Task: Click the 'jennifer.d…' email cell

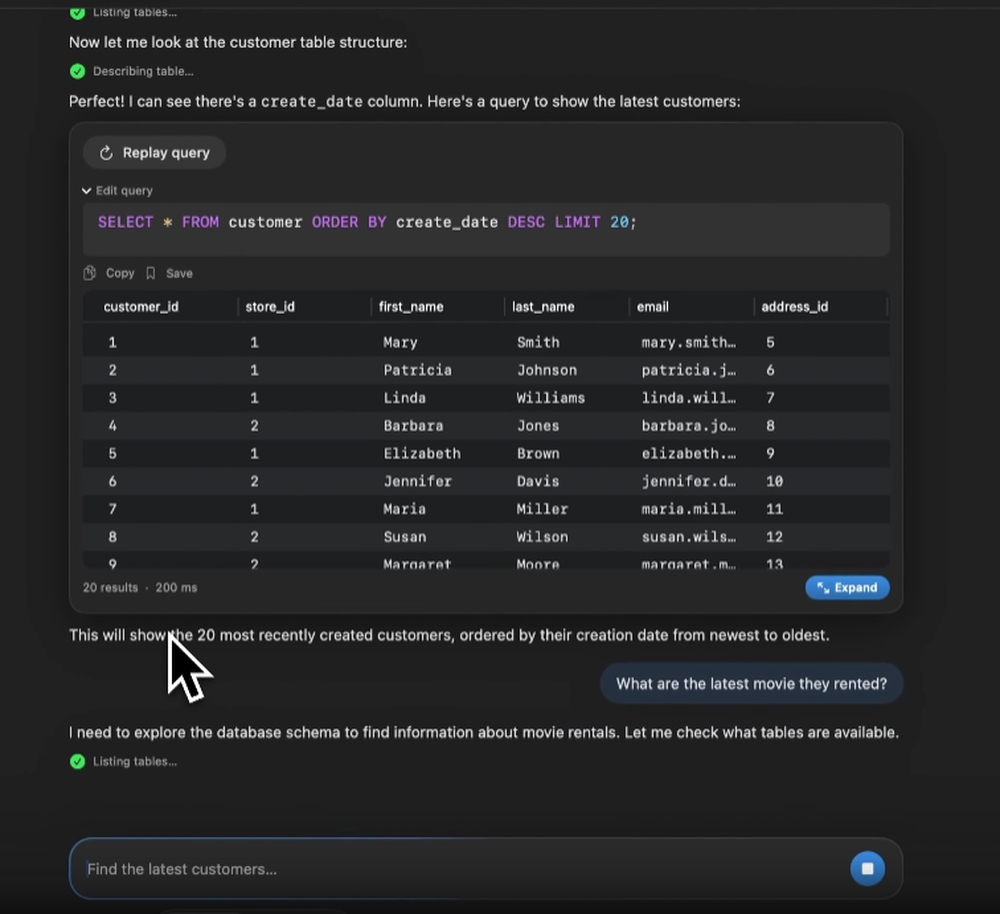Action: coord(688,481)
